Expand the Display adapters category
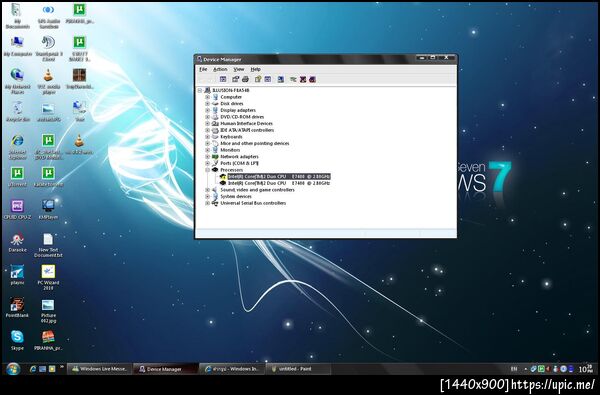The height and width of the screenshot is (395, 600). (x=207, y=110)
